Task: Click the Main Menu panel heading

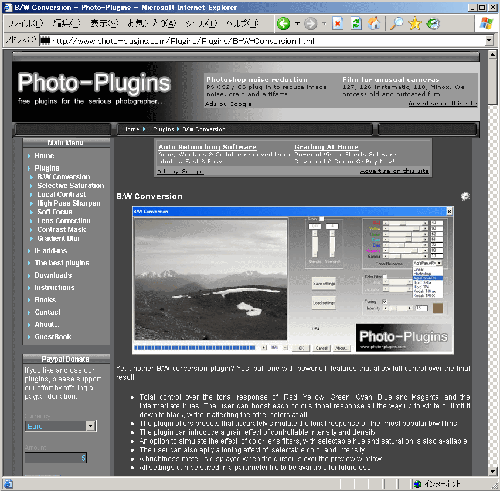Action: 66,143
